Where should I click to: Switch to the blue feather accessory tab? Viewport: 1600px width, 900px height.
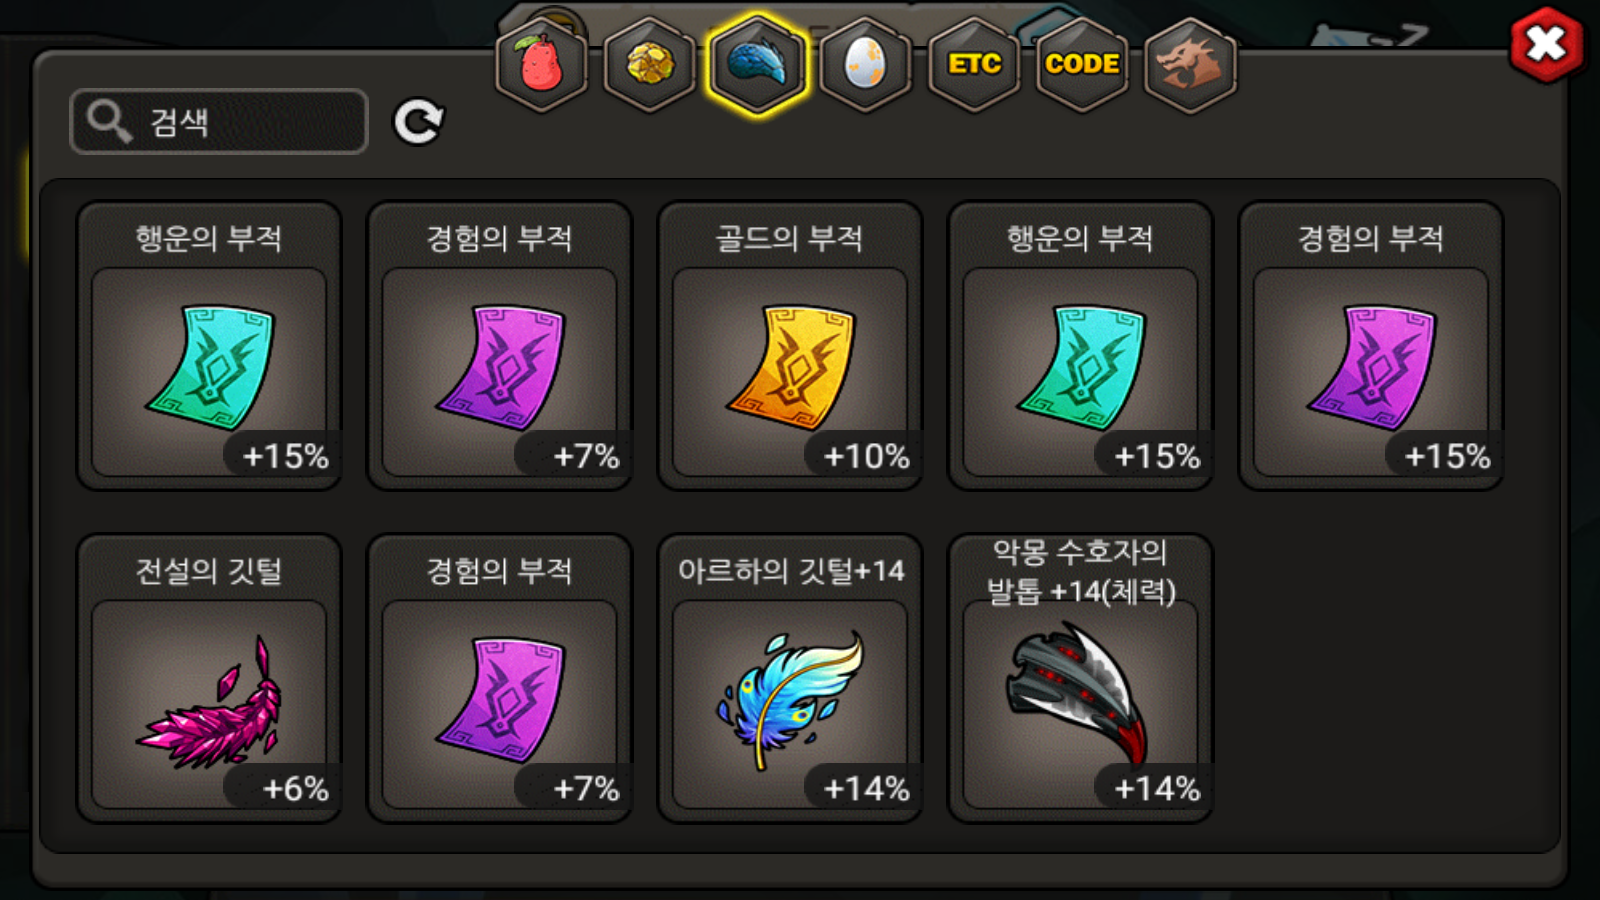(x=757, y=64)
